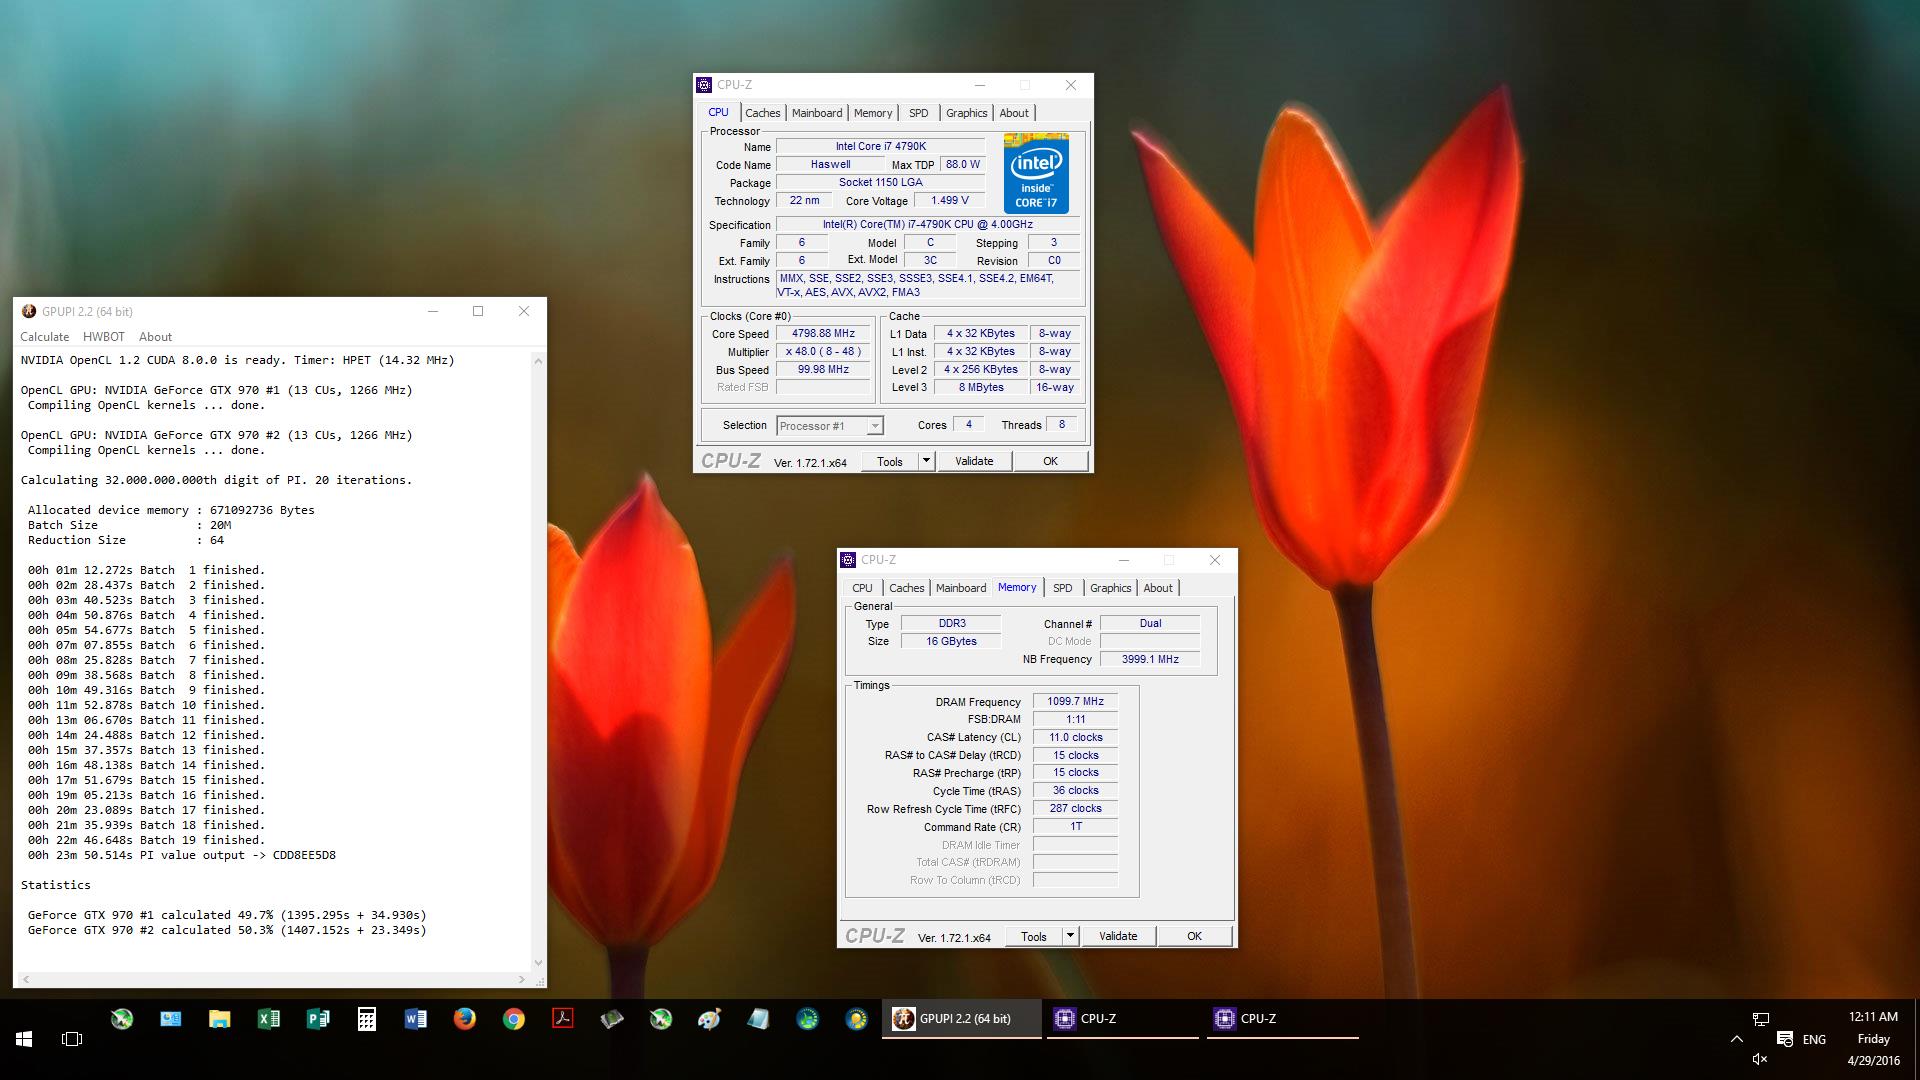Switch to Caches tab in lower CPU-Z
The height and width of the screenshot is (1080, 1920).
coord(906,588)
